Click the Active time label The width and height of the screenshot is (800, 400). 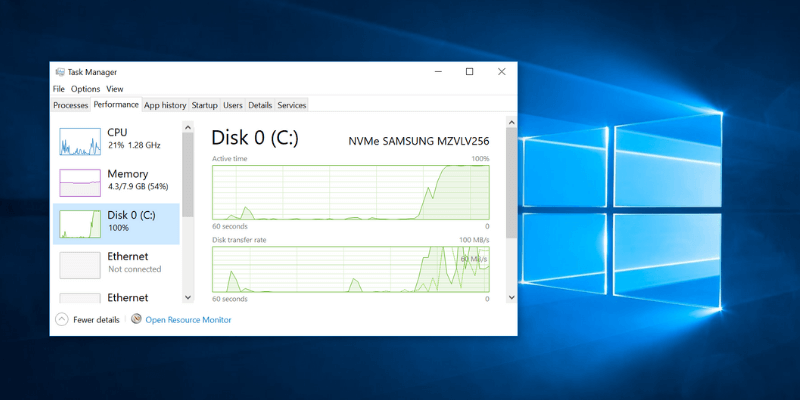pos(230,159)
